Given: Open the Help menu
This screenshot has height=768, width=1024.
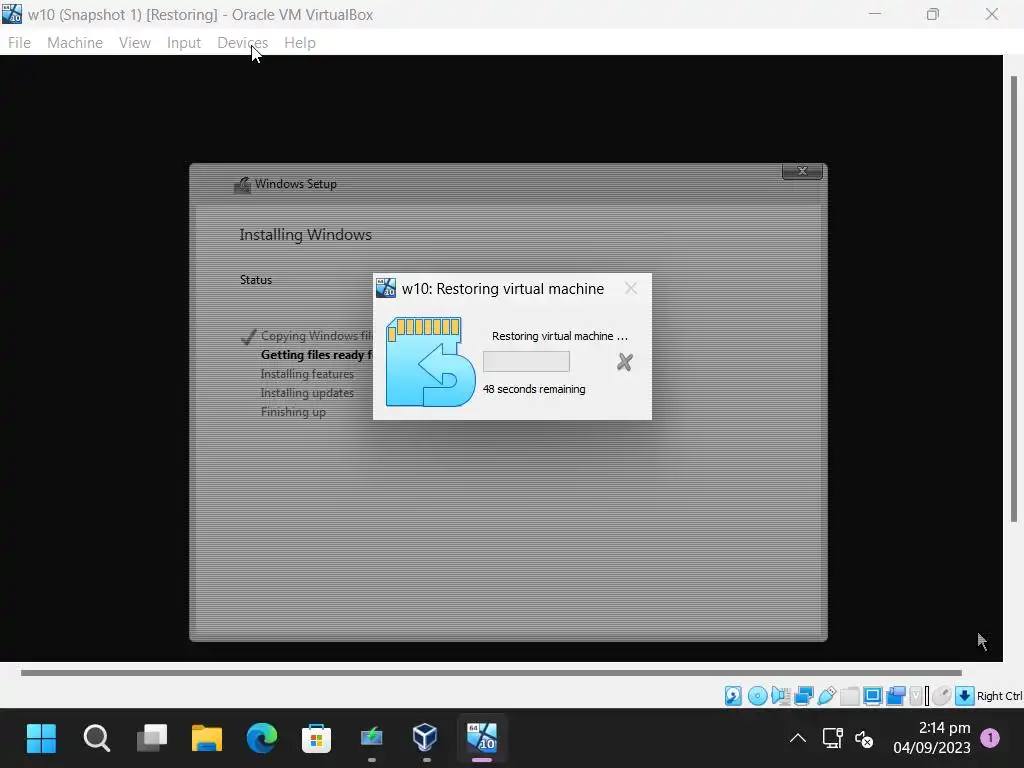Looking at the screenshot, I should (300, 42).
